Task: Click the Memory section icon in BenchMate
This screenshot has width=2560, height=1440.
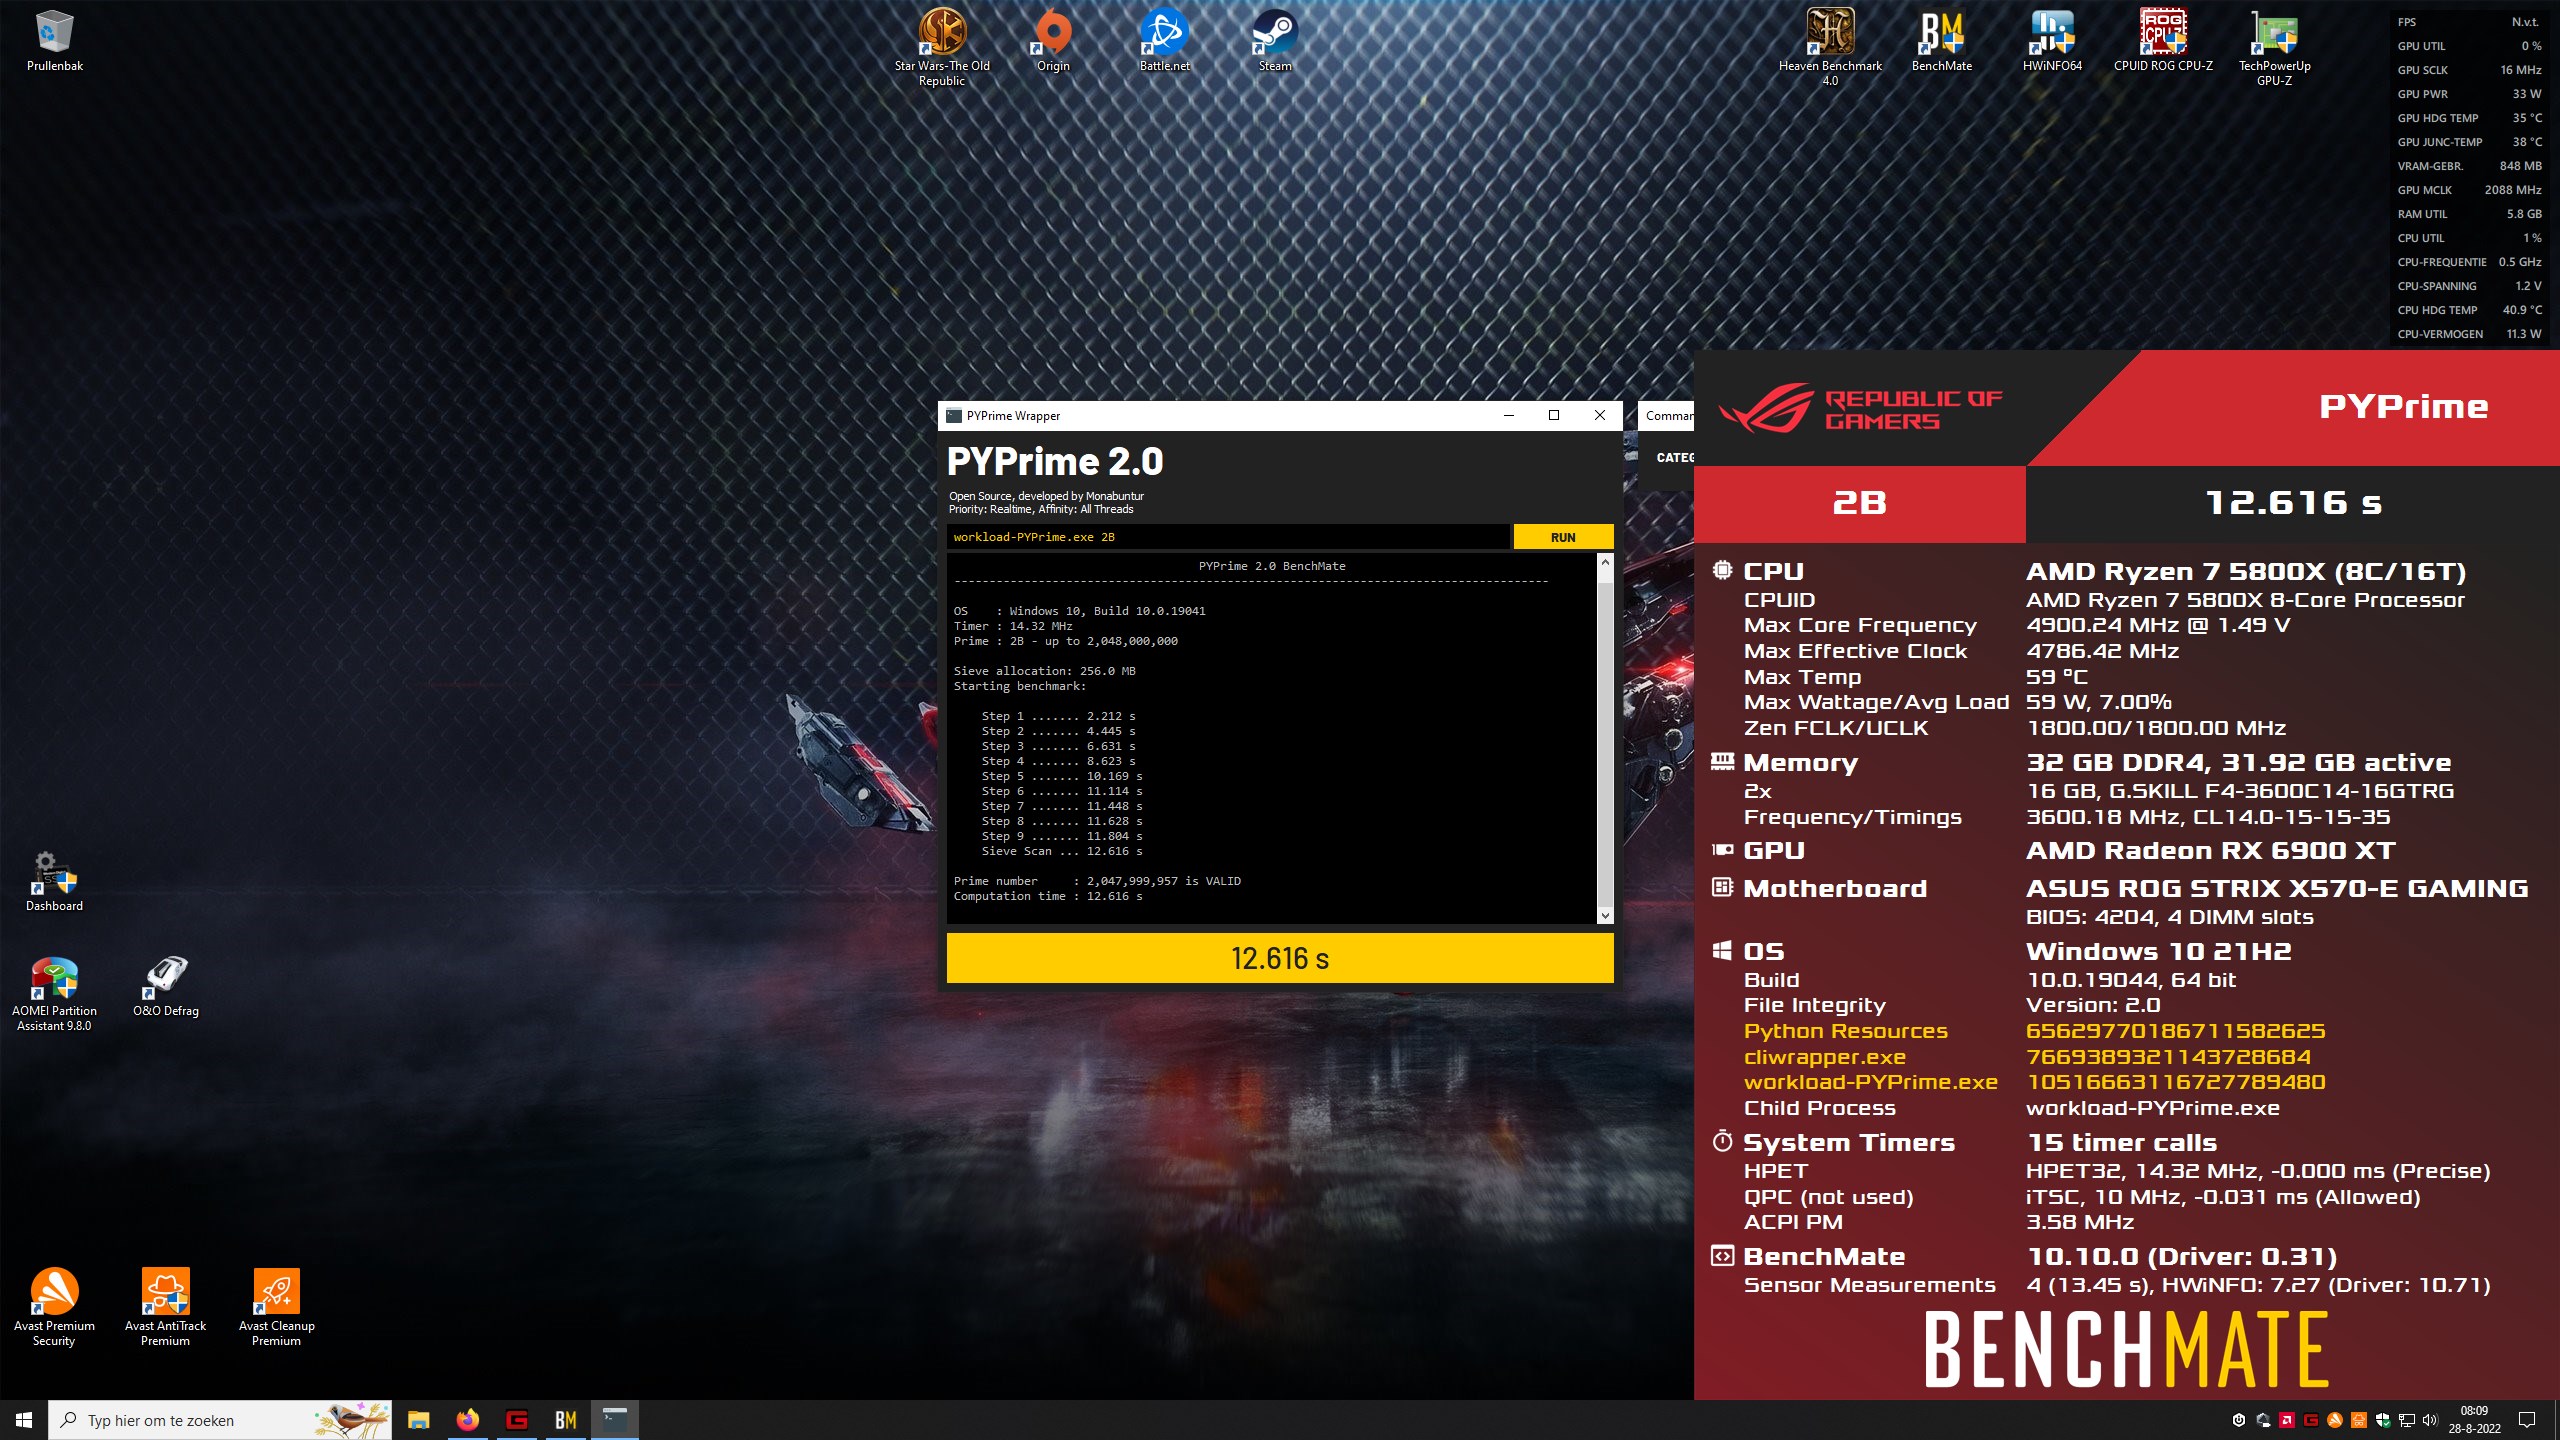Action: [1722, 762]
